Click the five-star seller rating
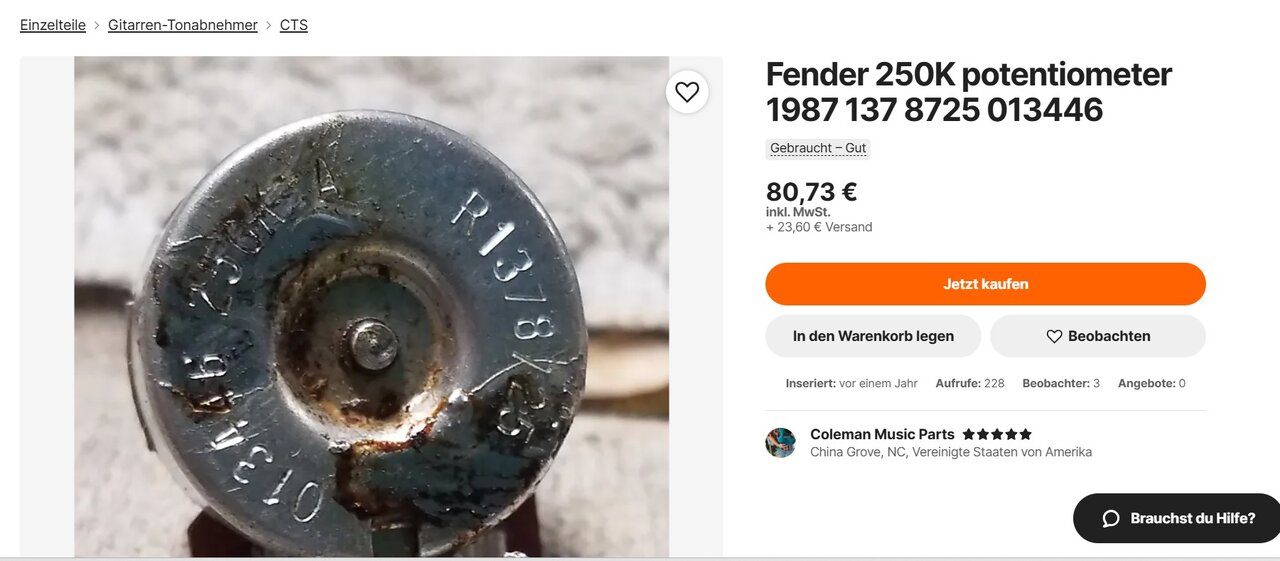Screen dimensions: 1280x561 click(x=997, y=435)
